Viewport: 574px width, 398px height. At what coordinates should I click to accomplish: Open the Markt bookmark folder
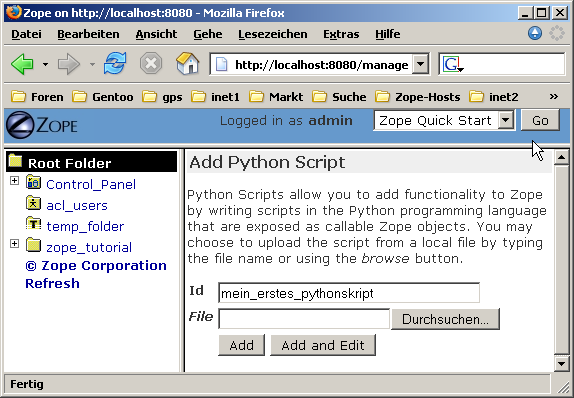coord(276,97)
